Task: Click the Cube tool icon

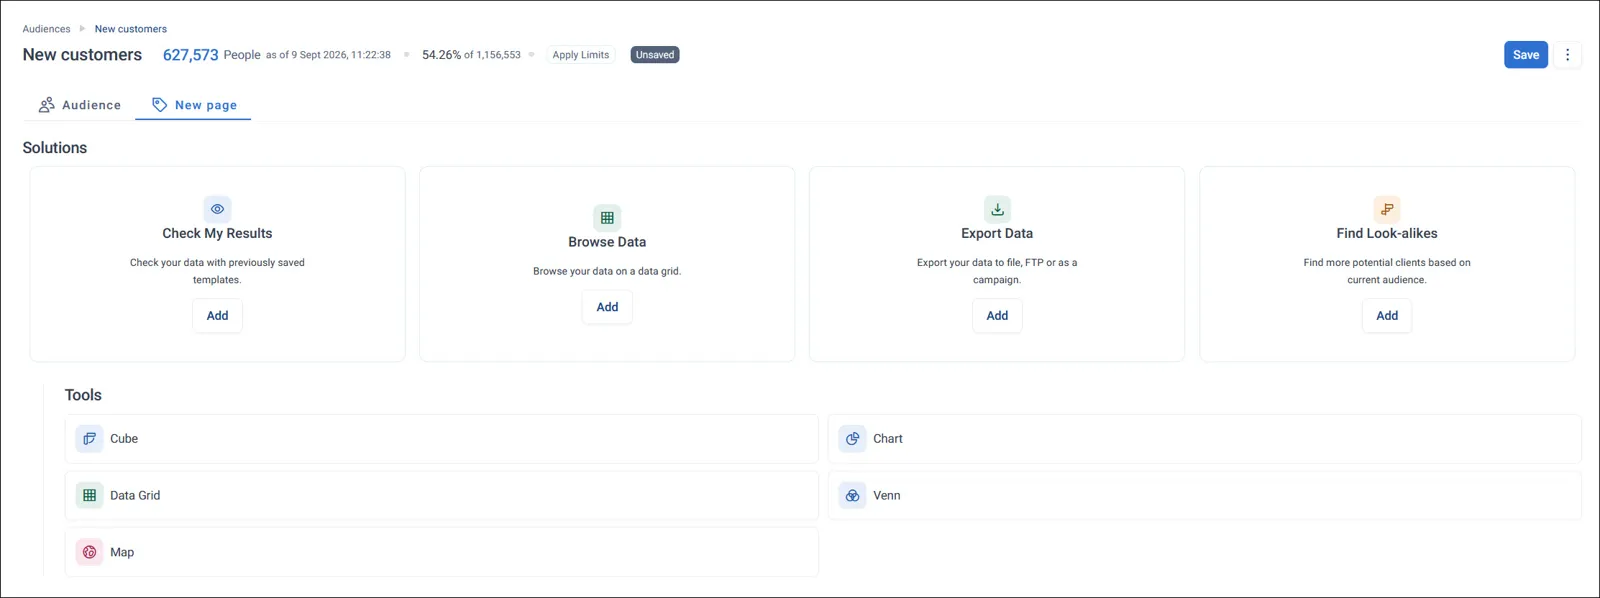Action: (x=89, y=439)
